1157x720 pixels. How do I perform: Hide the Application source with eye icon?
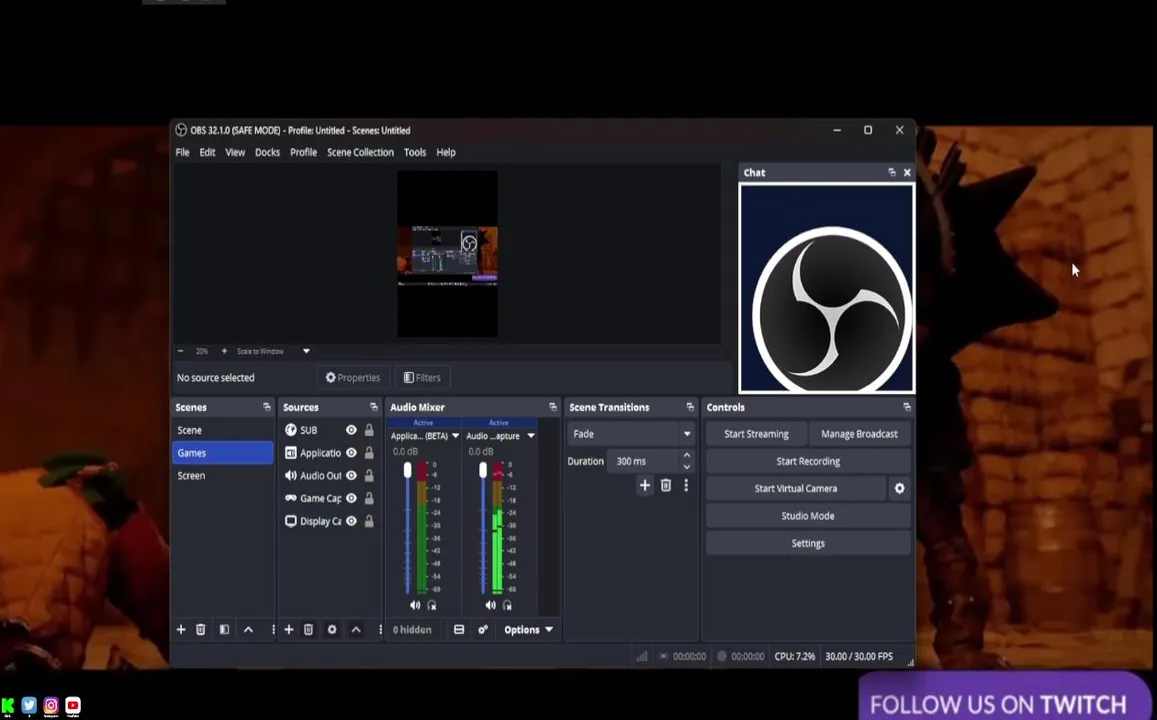[351, 453]
